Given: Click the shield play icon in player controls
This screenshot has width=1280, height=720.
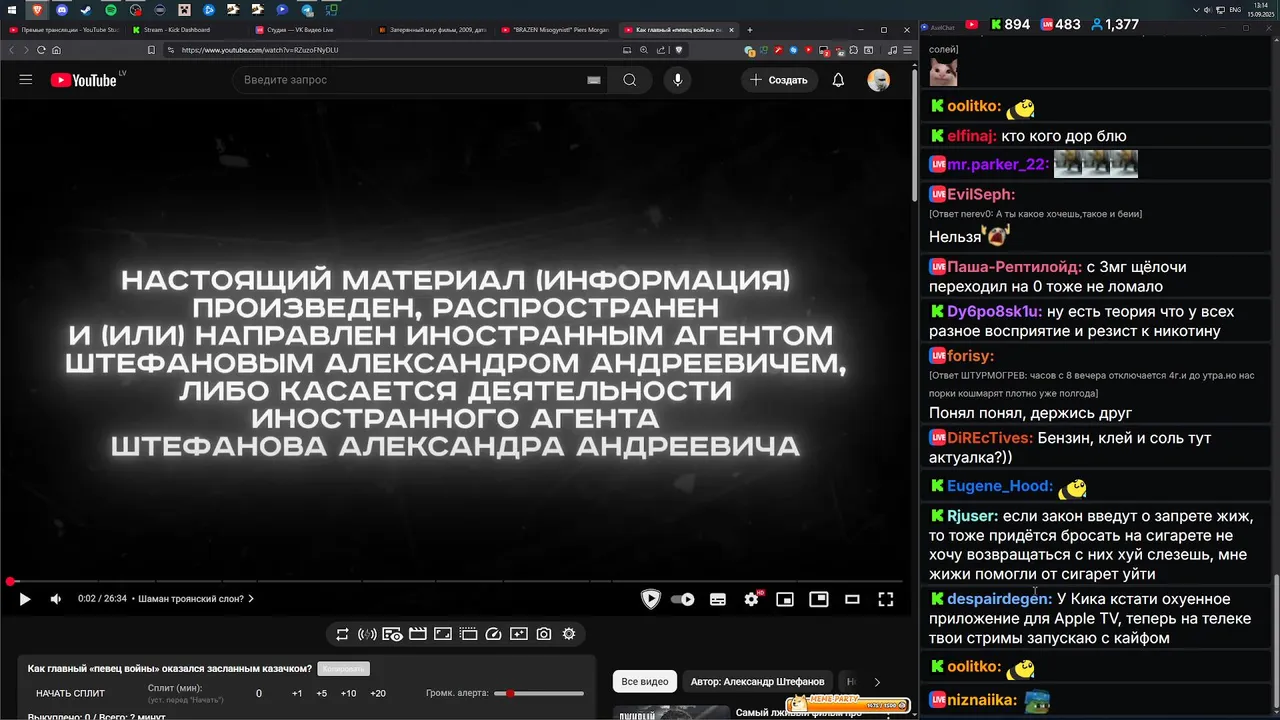Looking at the screenshot, I should pyautogui.click(x=650, y=599).
